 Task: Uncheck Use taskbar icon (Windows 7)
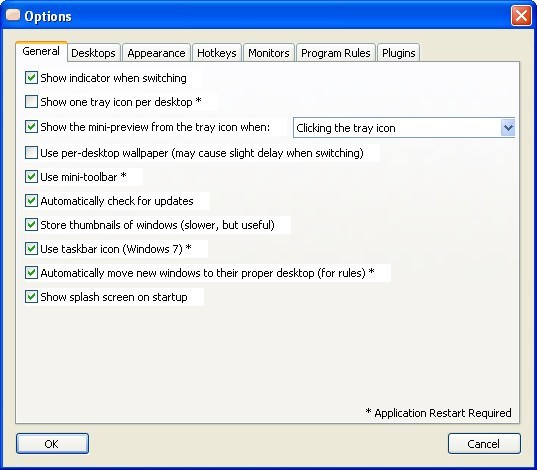coord(31,249)
